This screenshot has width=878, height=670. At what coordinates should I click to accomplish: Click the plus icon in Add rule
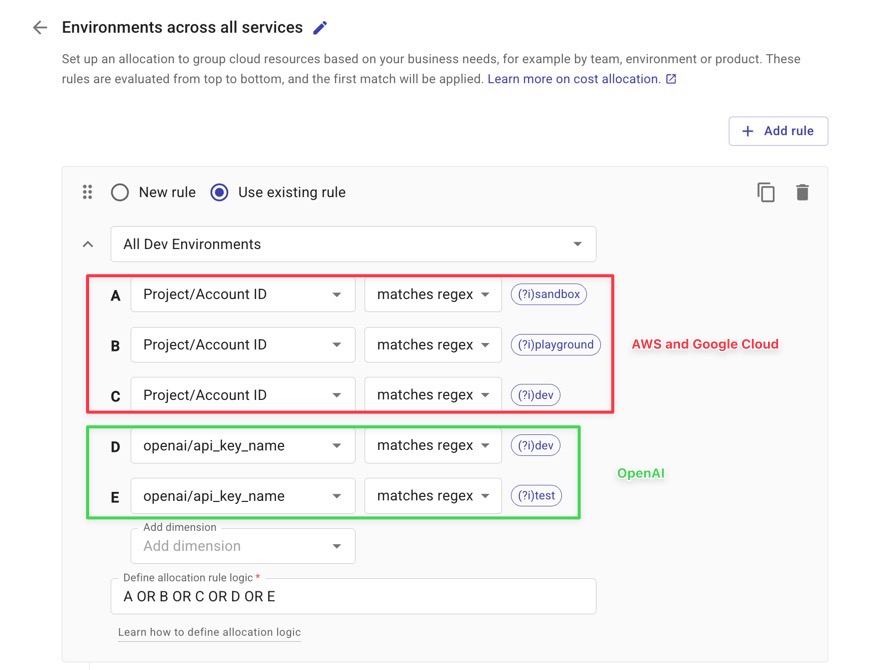[x=747, y=131]
